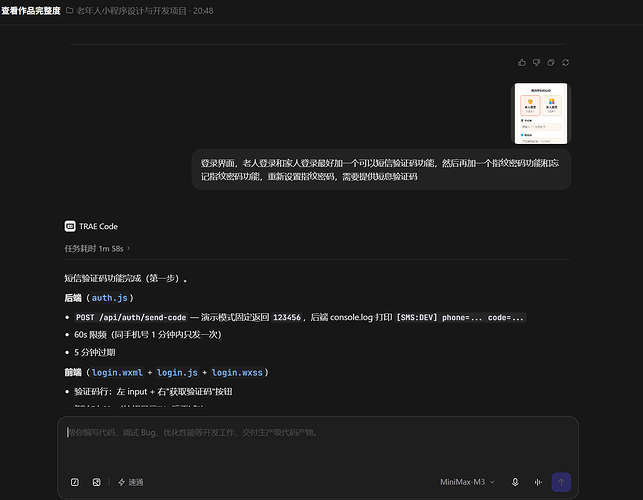Click the 123456 code value

(287, 317)
